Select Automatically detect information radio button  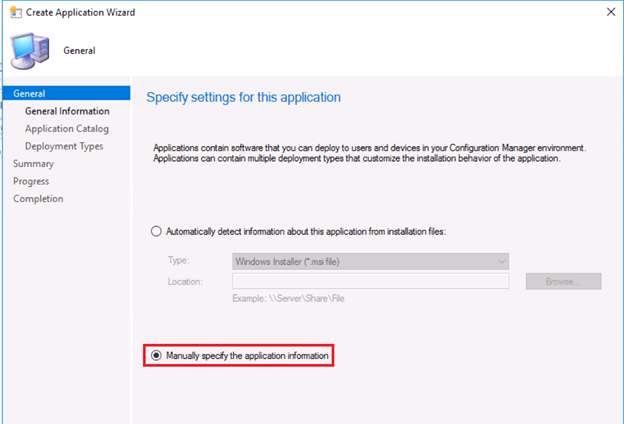pyautogui.click(x=156, y=231)
